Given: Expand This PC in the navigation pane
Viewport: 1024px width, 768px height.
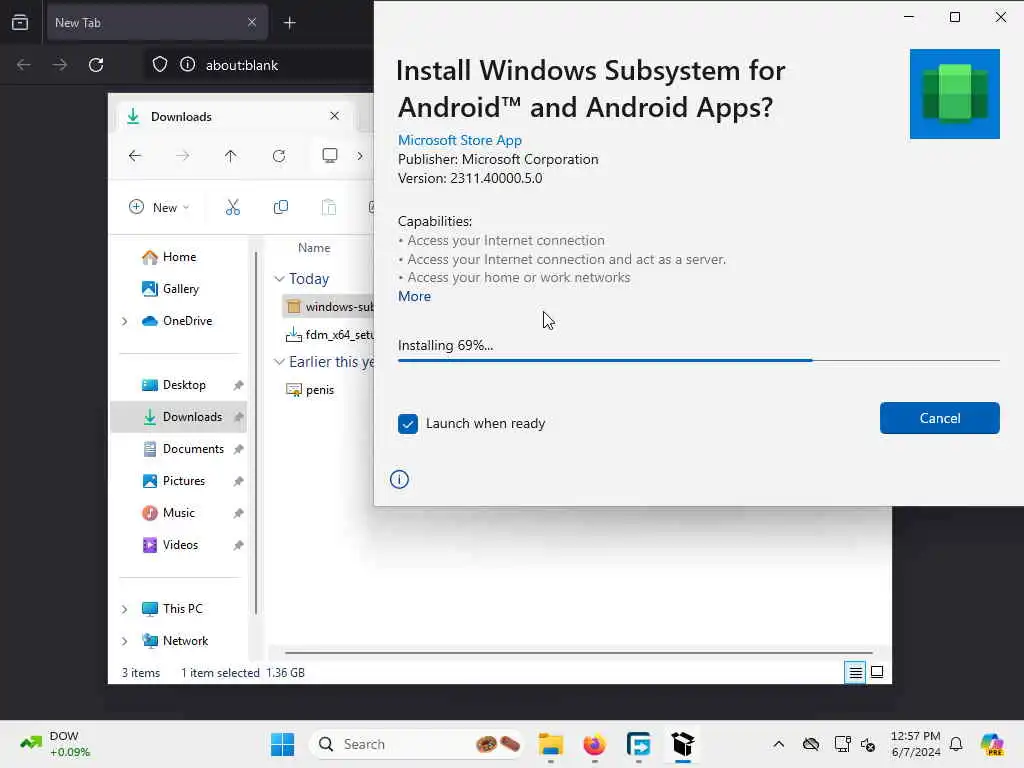Looking at the screenshot, I should (125, 609).
